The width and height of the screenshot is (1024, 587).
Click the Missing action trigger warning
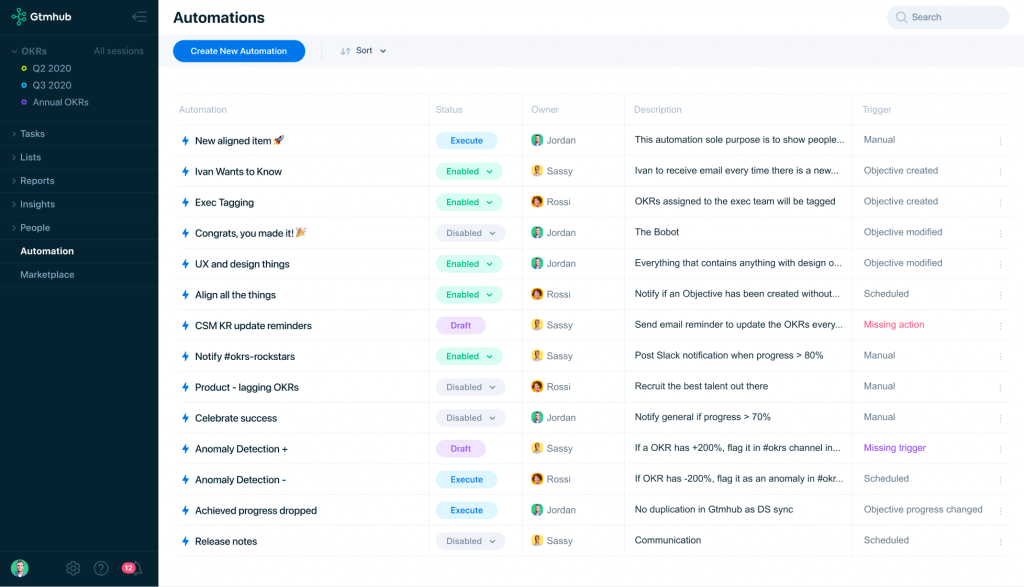(893, 325)
